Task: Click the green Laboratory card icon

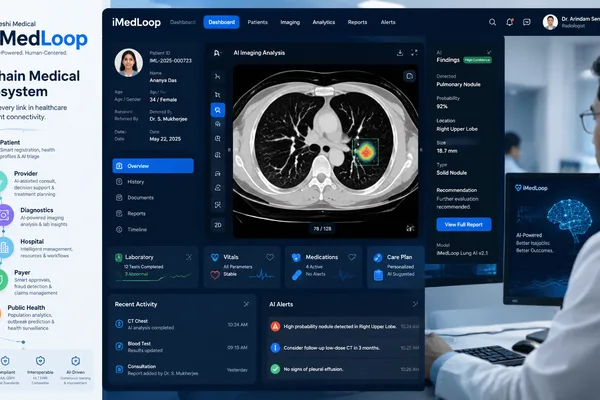Action: coord(119,258)
